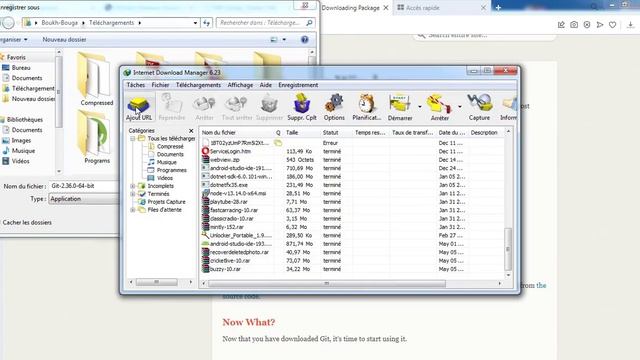
Task: Expand the Incomplets category
Action: point(133,186)
